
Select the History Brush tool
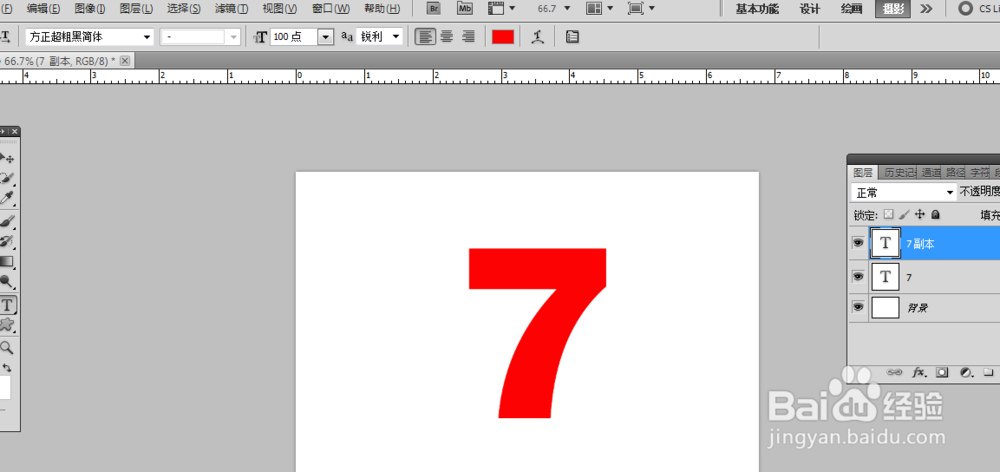point(7,242)
